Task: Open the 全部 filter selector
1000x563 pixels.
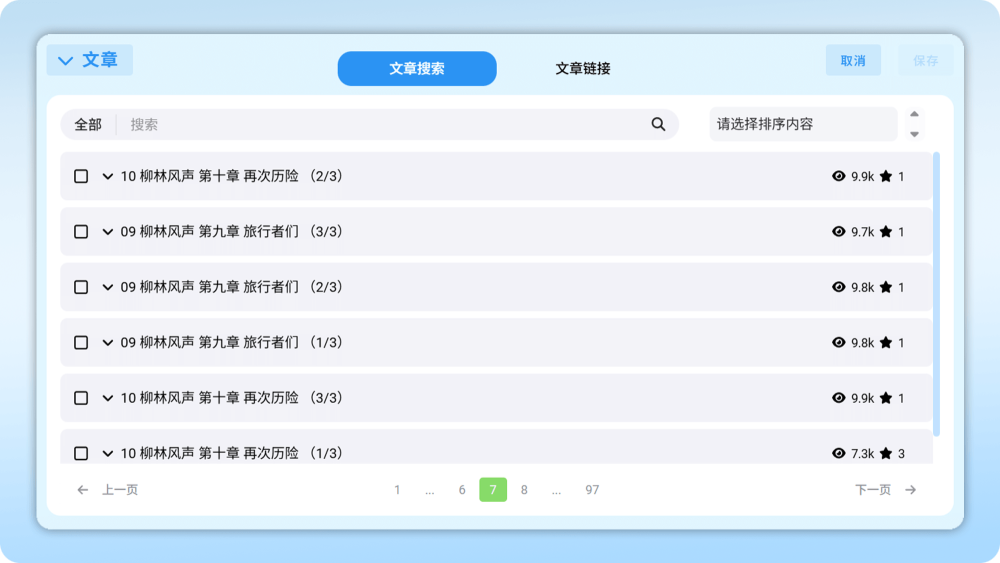Action: [x=88, y=124]
